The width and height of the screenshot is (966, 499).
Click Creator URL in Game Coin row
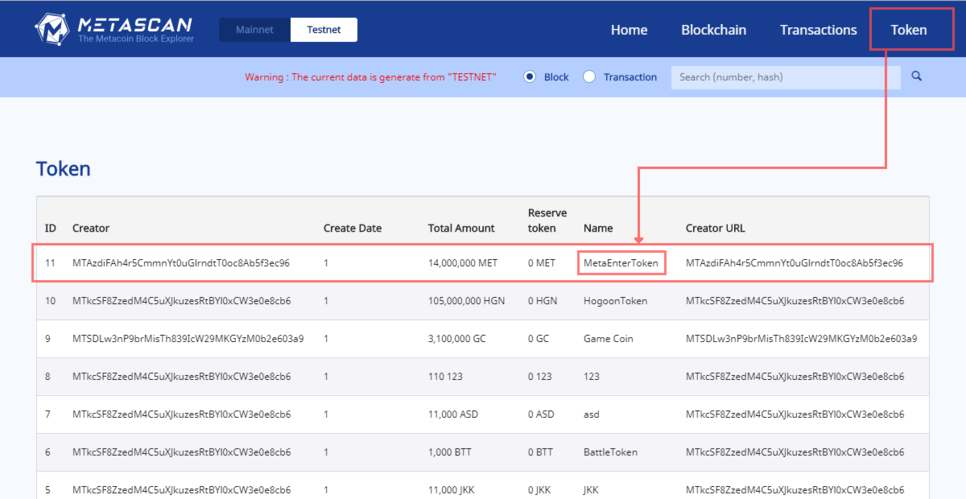(x=802, y=338)
